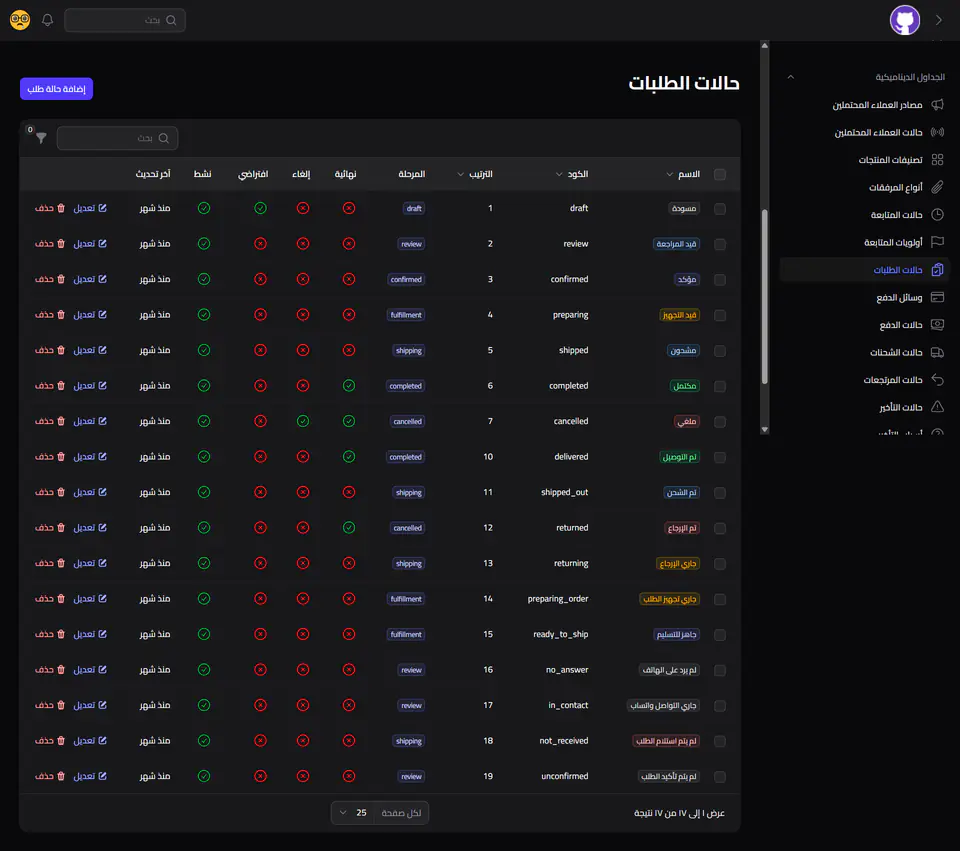The image size is (960, 851).
Task: Click the paperclip icon for أنواع المرفقات
Action: [x=937, y=187]
